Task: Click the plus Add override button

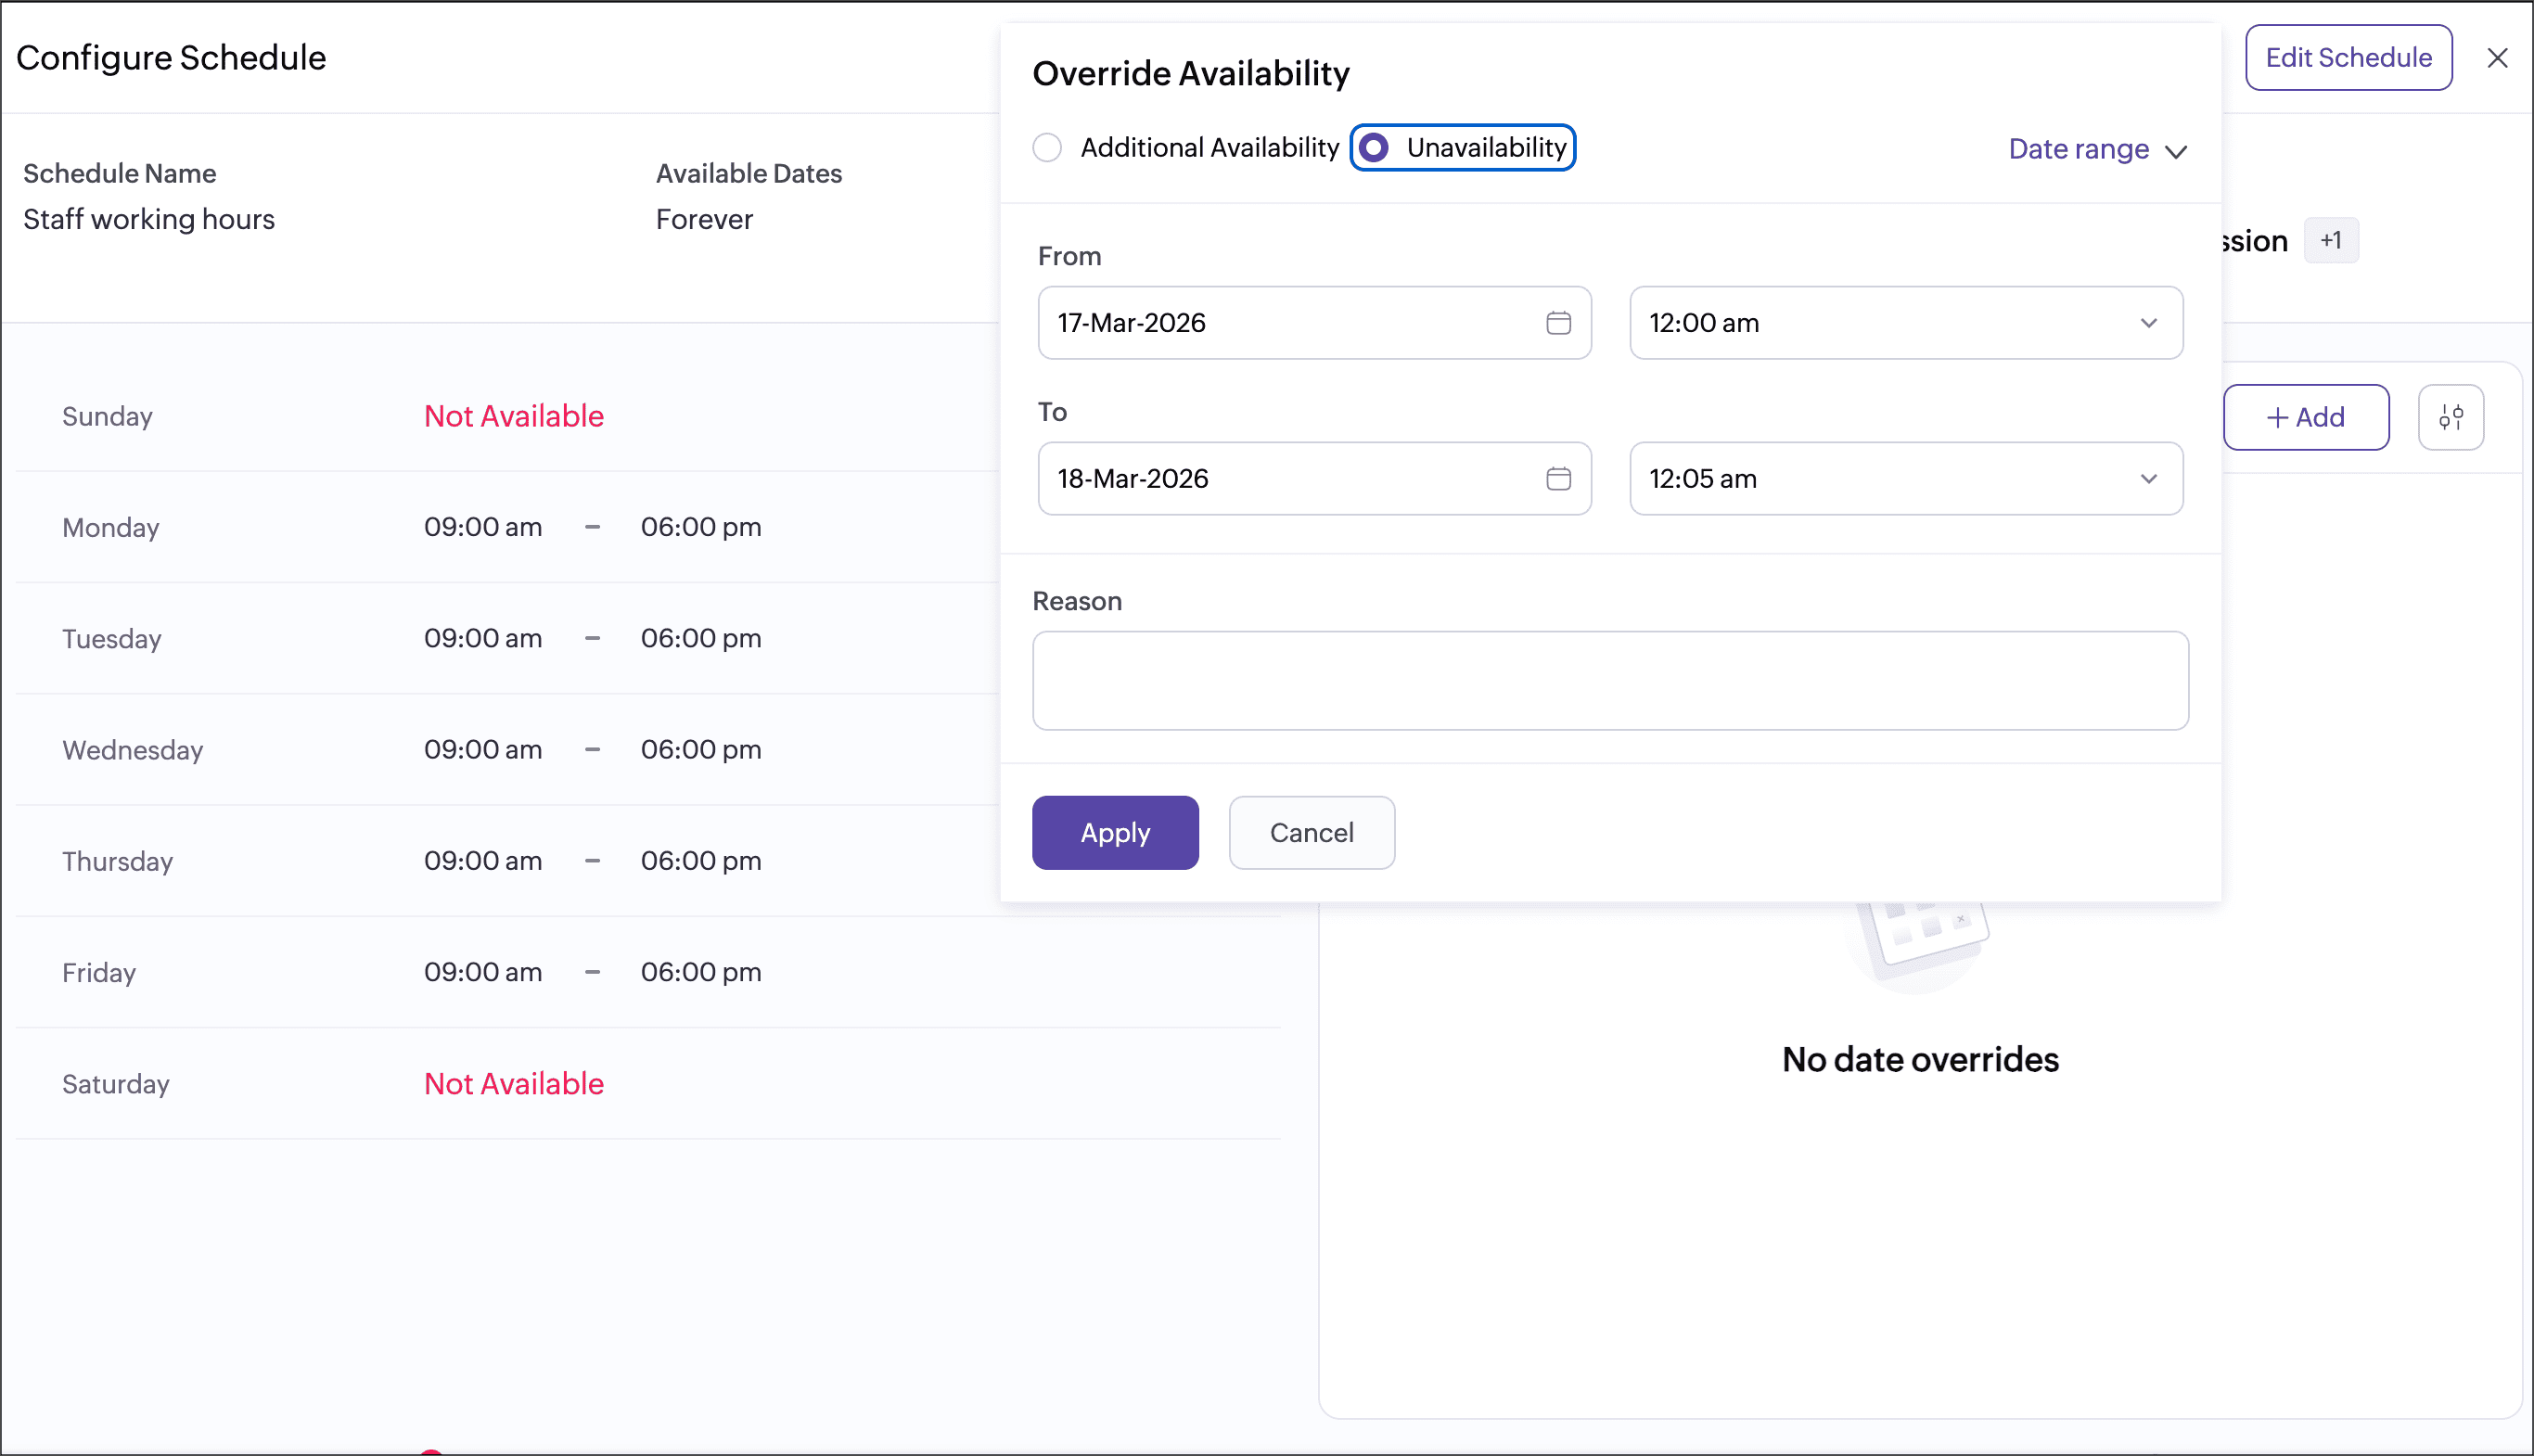Action: click(x=2305, y=417)
